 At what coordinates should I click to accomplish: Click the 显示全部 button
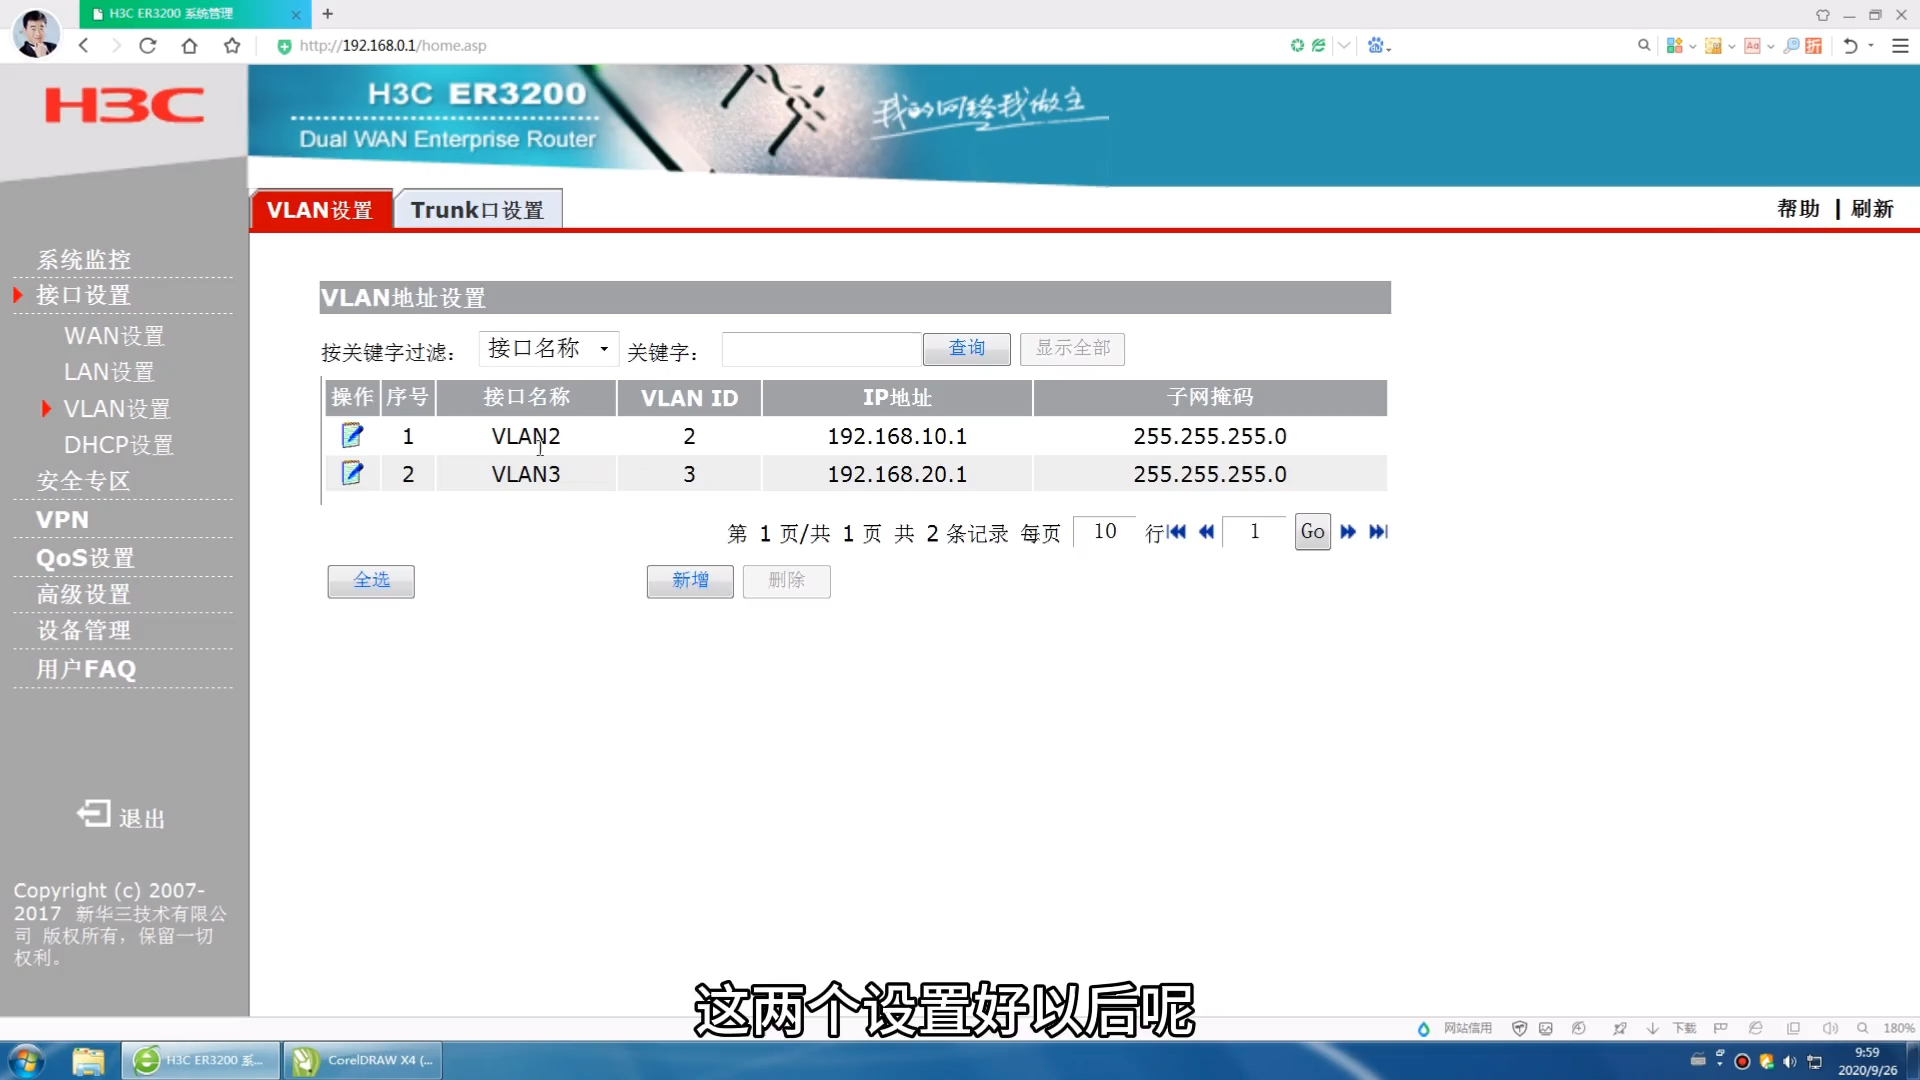[x=1072, y=348]
